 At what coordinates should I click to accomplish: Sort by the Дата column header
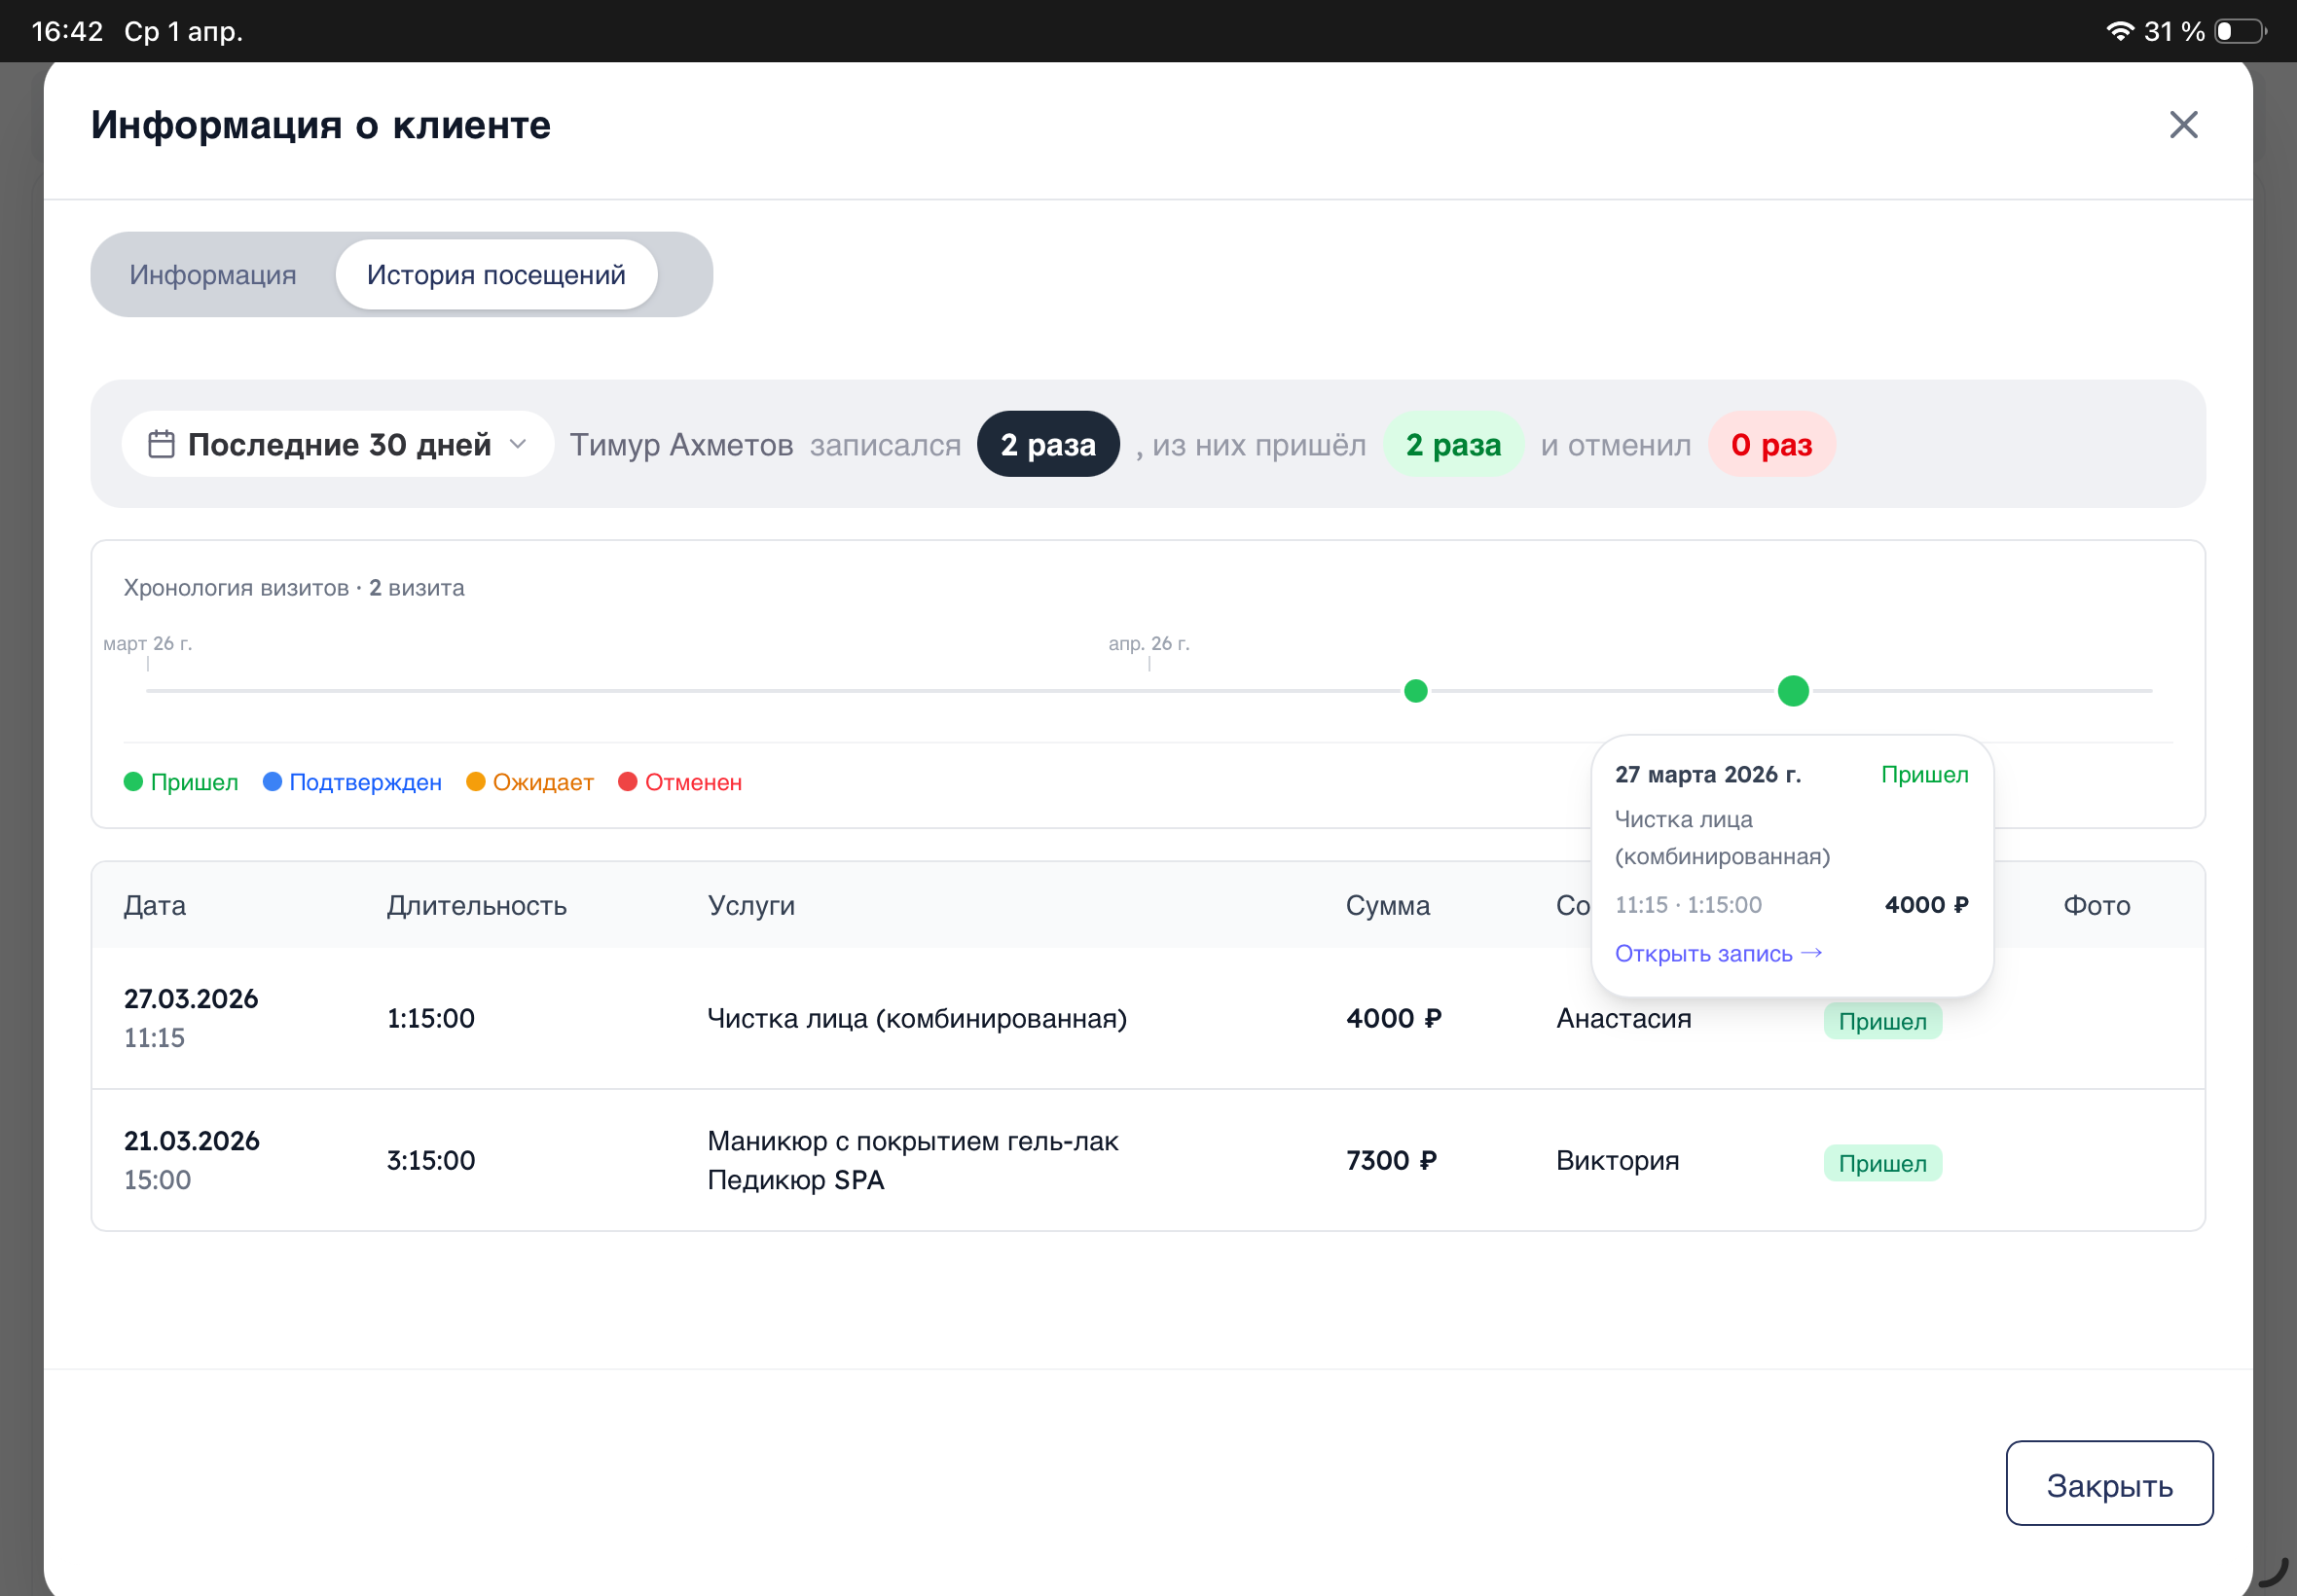tap(155, 905)
